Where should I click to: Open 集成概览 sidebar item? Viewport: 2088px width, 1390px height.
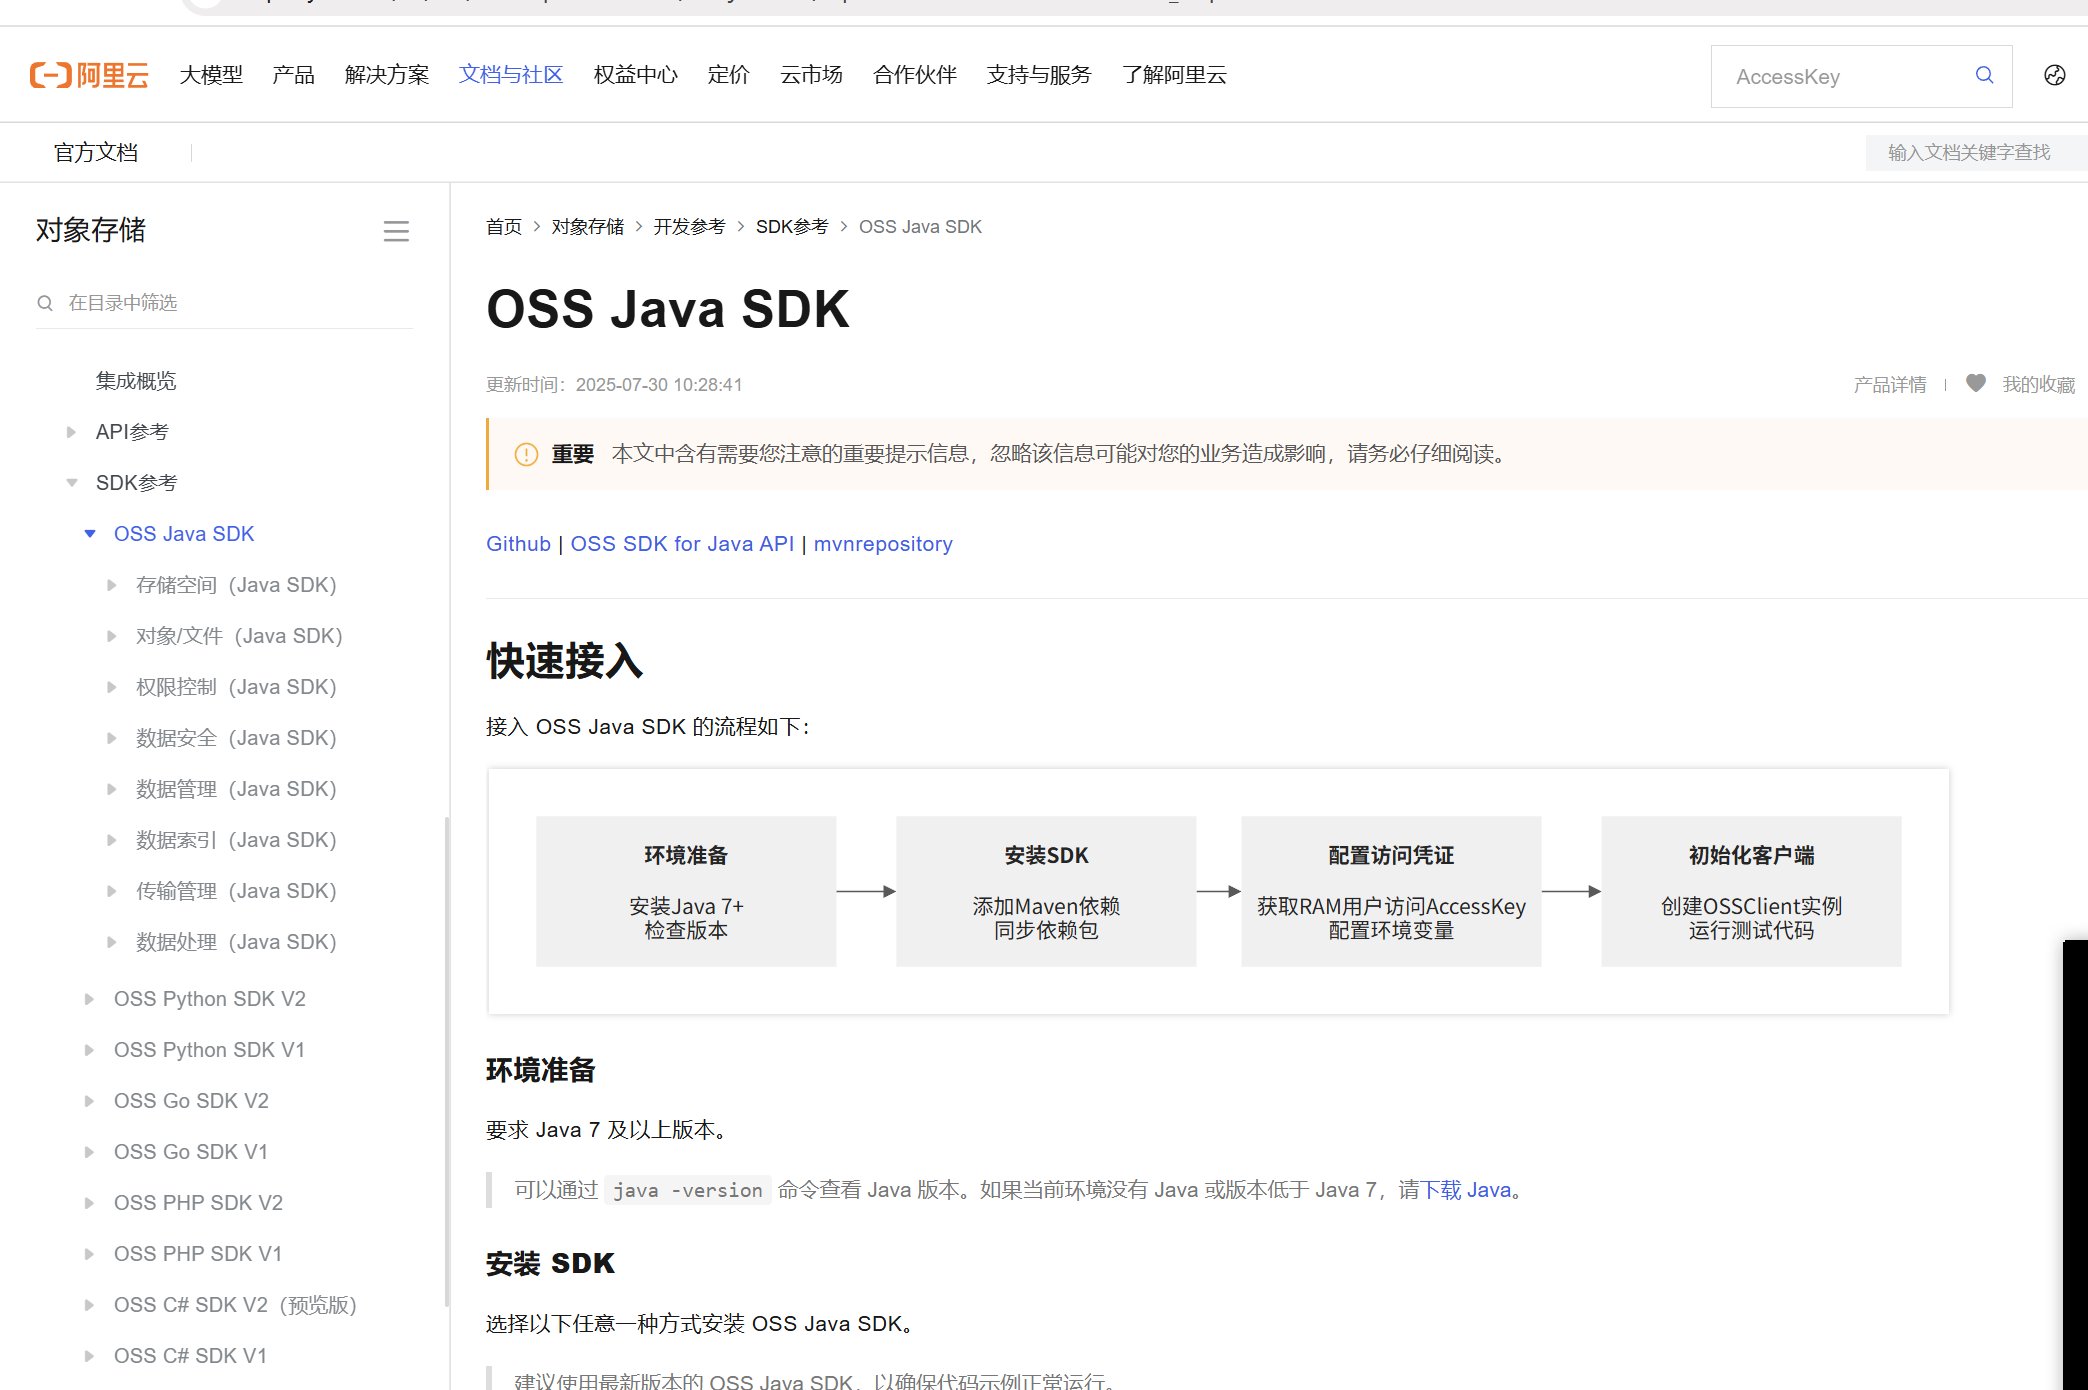pyautogui.click(x=136, y=381)
